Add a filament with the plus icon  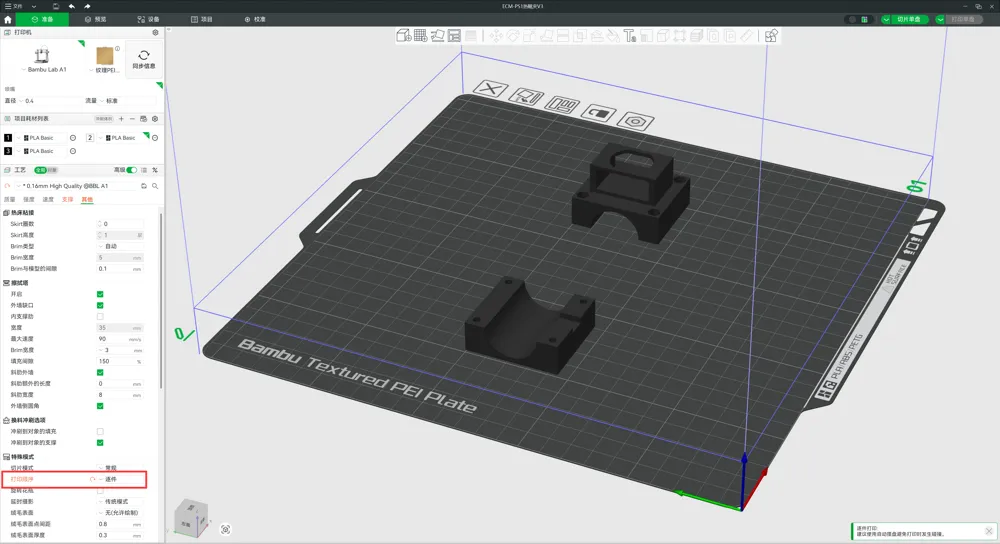(121, 119)
